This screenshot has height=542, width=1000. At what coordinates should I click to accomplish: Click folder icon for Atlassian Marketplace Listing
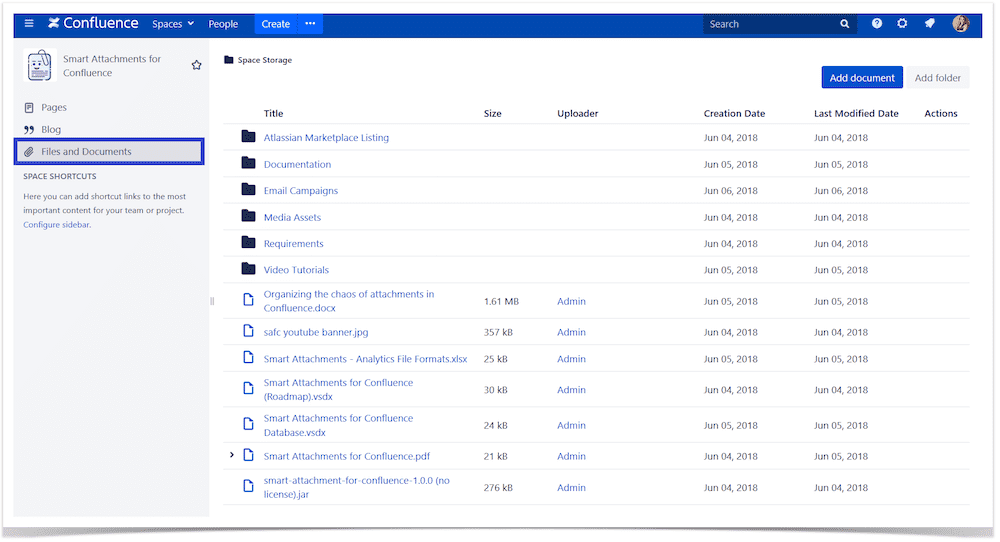pyautogui.click(x=248, y=136)
